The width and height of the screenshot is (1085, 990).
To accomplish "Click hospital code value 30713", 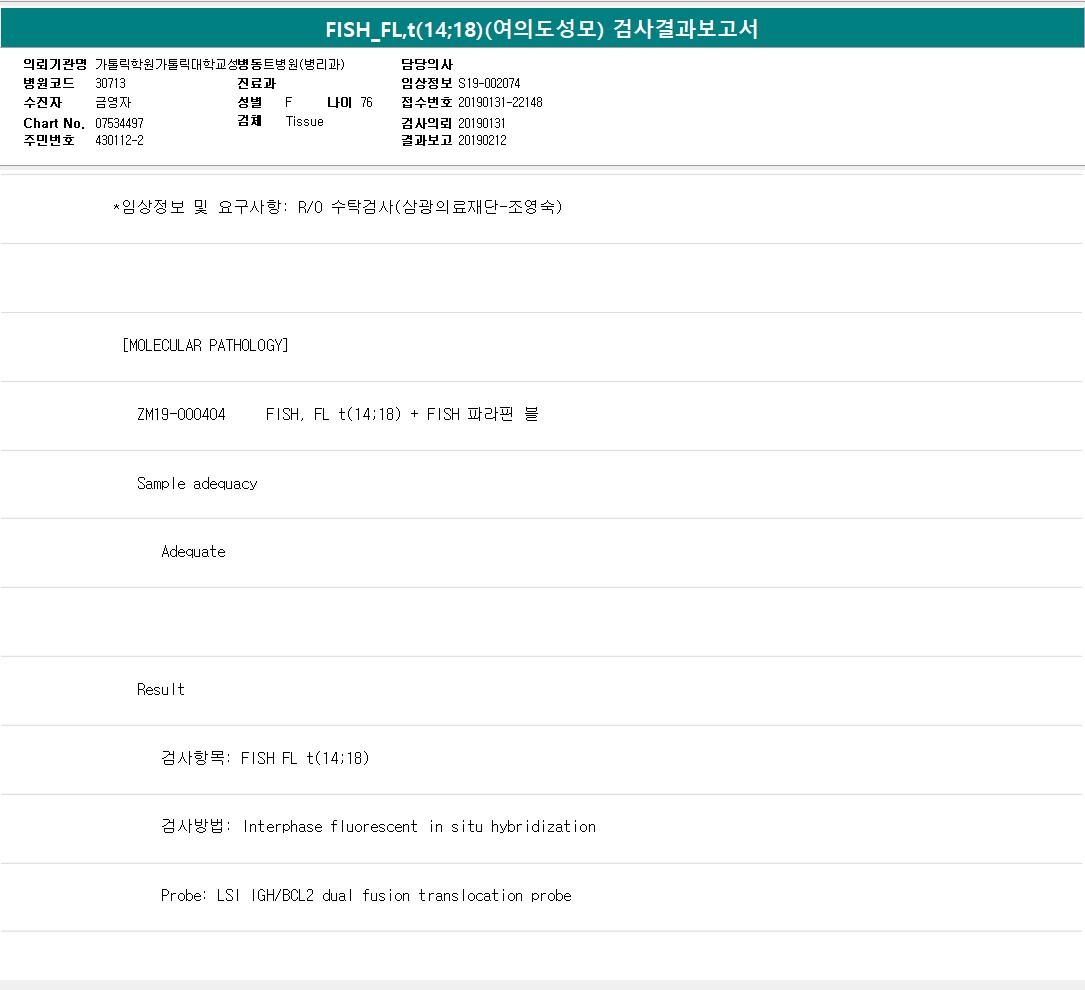I will pos(111,83).
